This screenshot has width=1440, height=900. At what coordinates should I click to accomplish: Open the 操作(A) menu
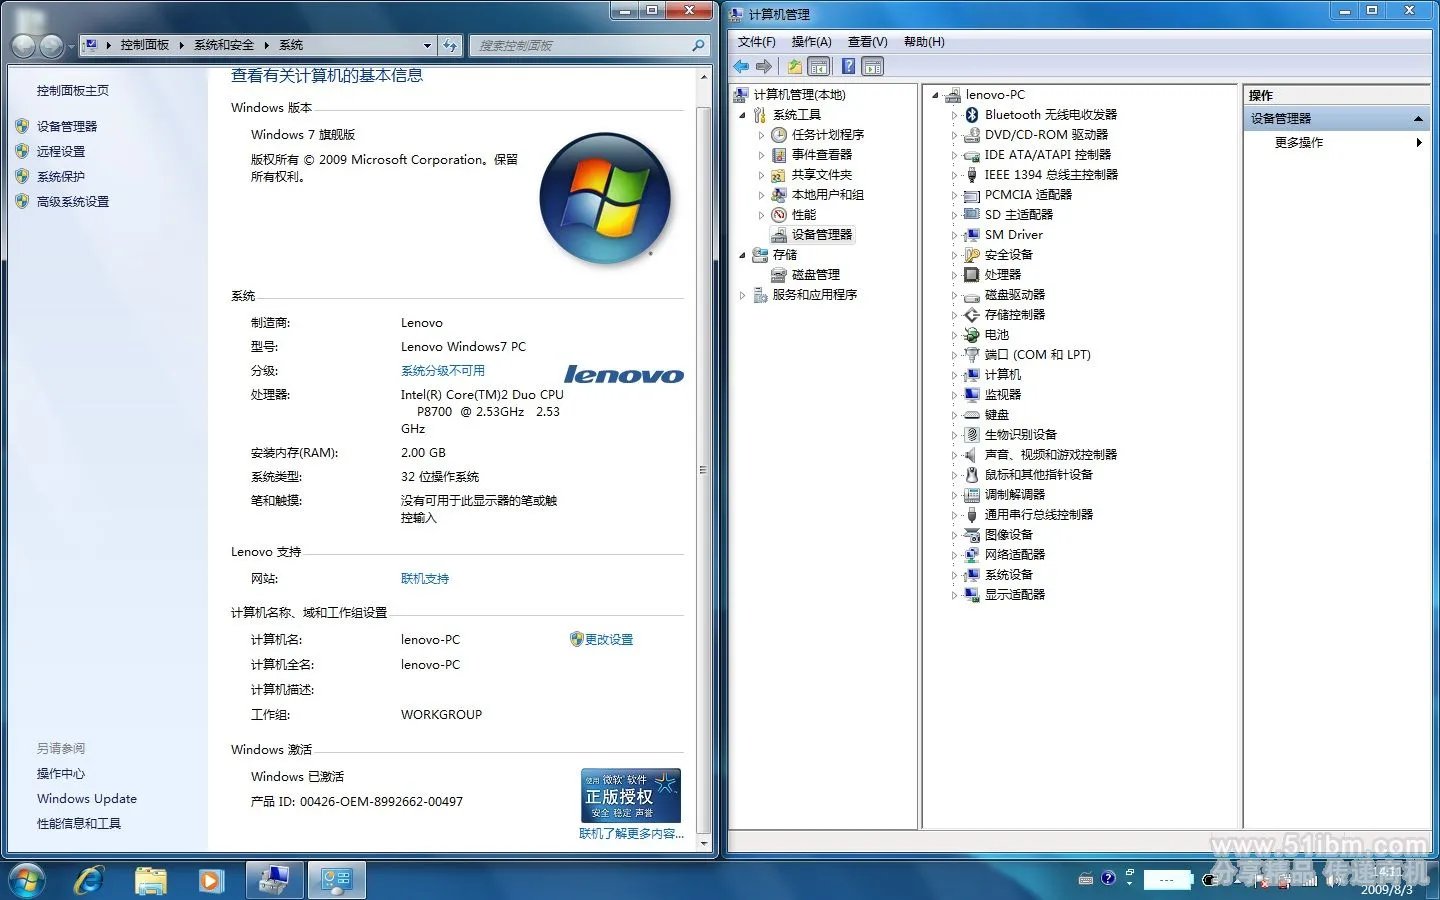tap(811, 41)
